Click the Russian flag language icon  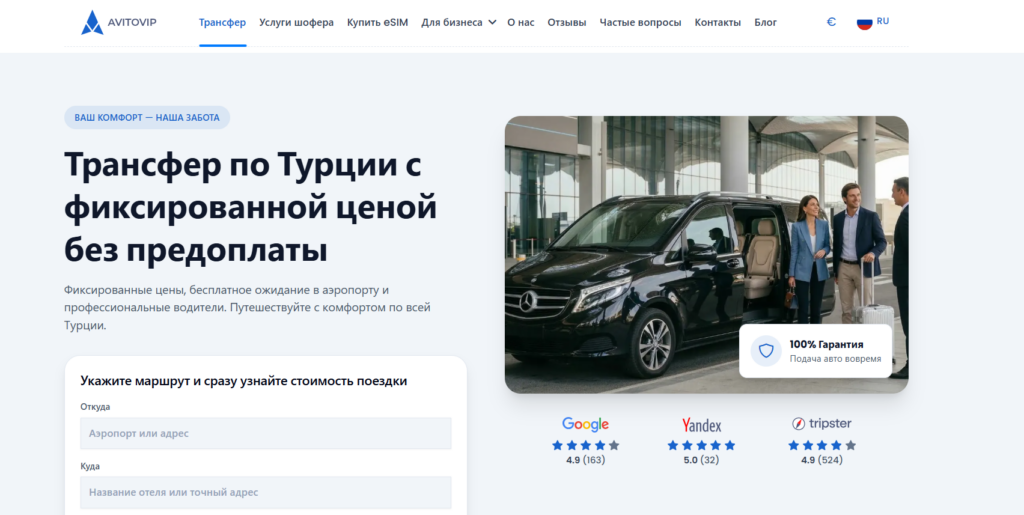click(x=865, y=22)
